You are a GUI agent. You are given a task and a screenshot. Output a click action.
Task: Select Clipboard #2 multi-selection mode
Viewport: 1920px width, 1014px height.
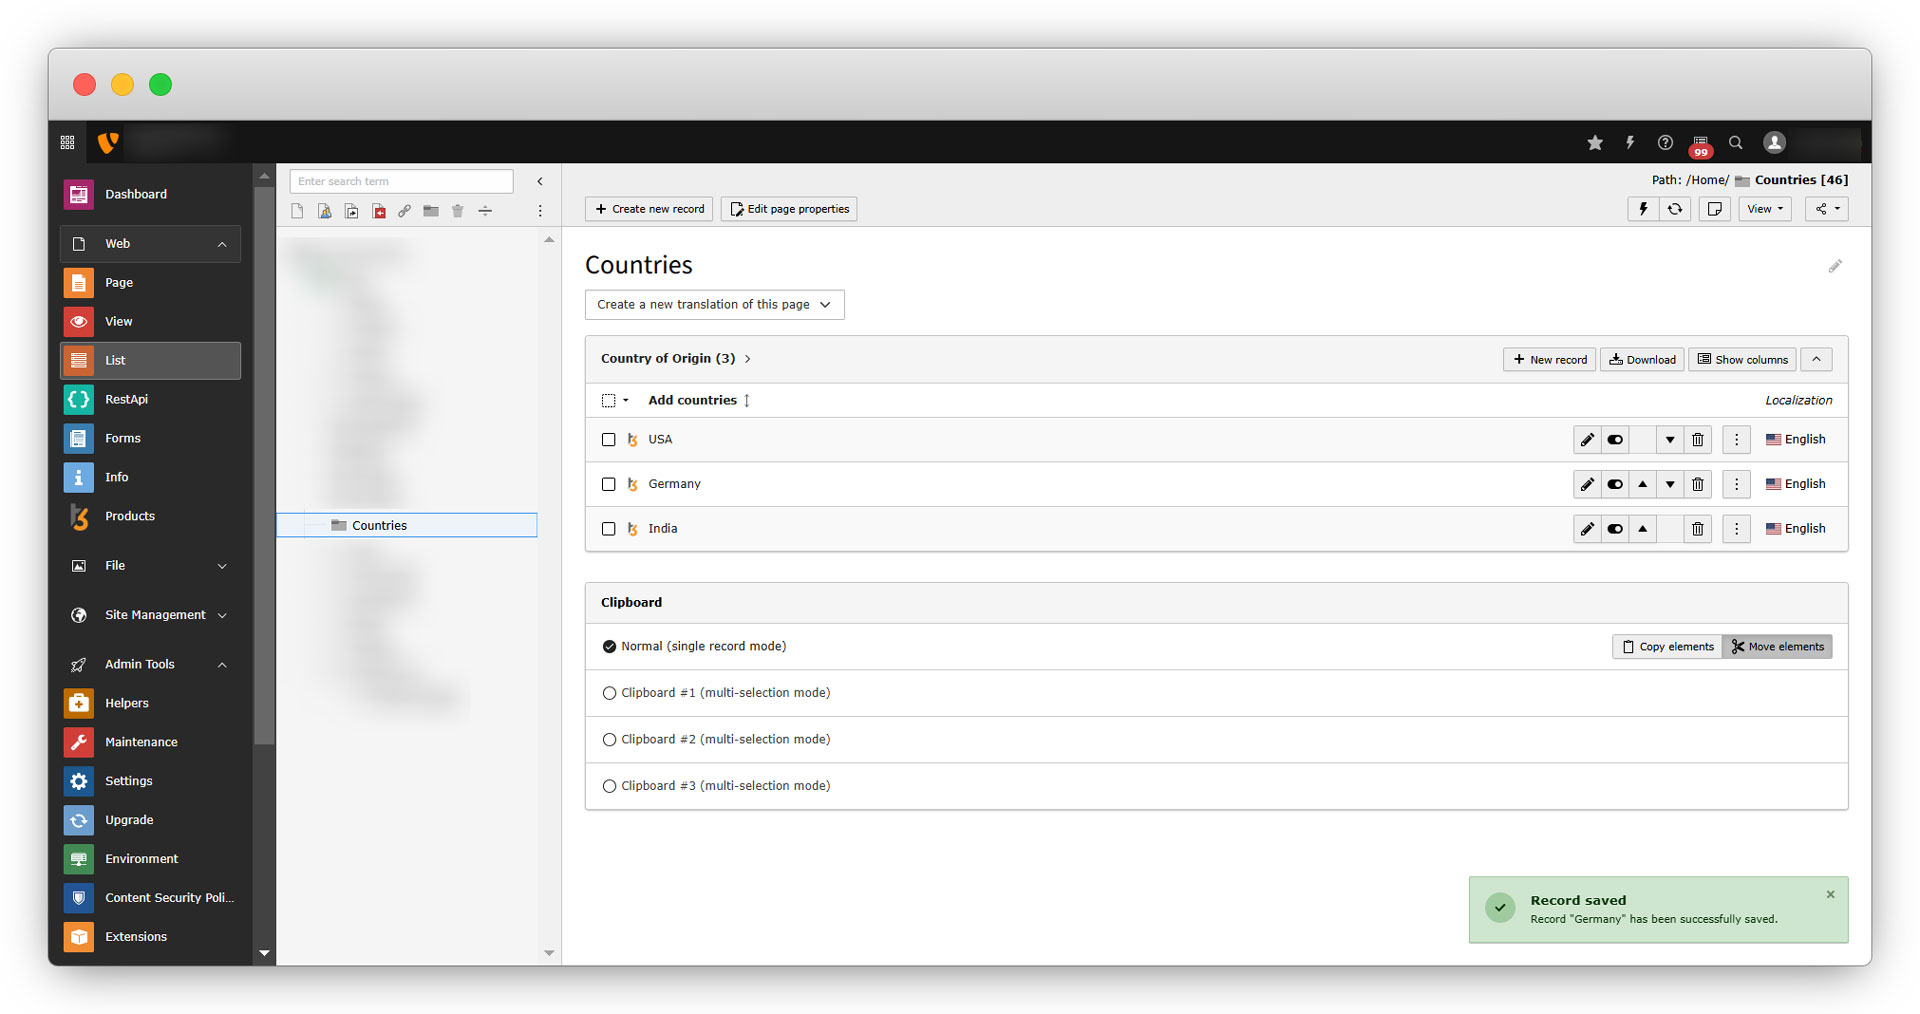click(609, 740)
